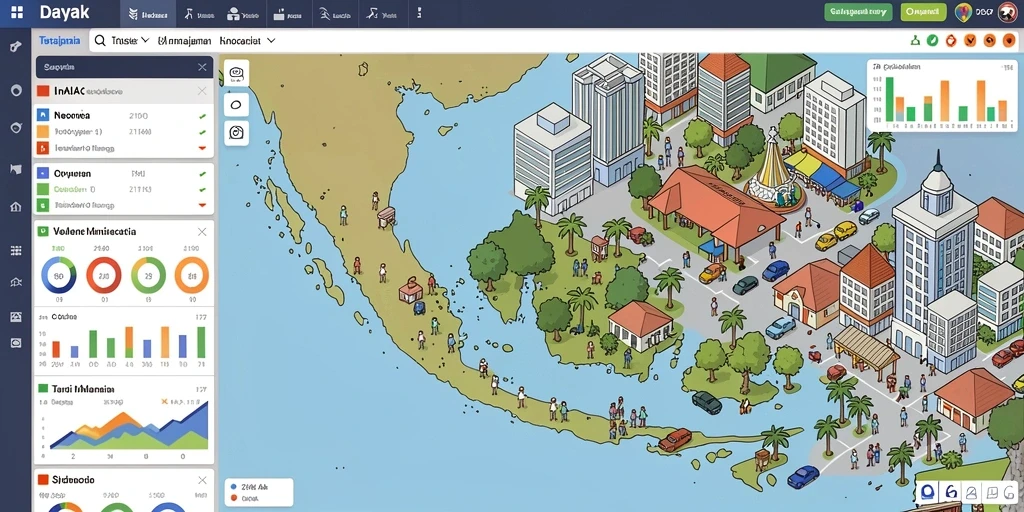Image resolution: width=1024 pixels, height=512 pixels.
Task: Open the sidebar image picture icon
Action: (16, 317)
